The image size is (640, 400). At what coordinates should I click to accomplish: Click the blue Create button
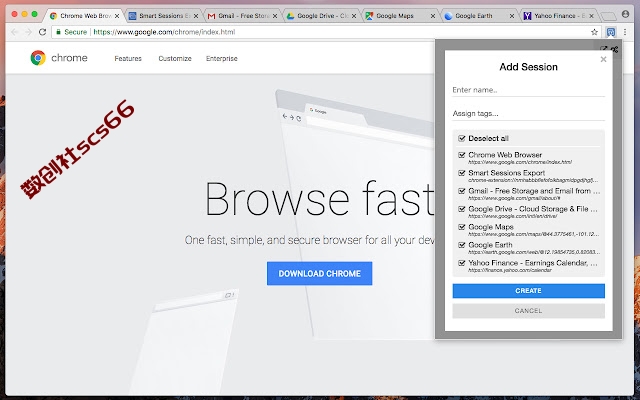point(529,291)
